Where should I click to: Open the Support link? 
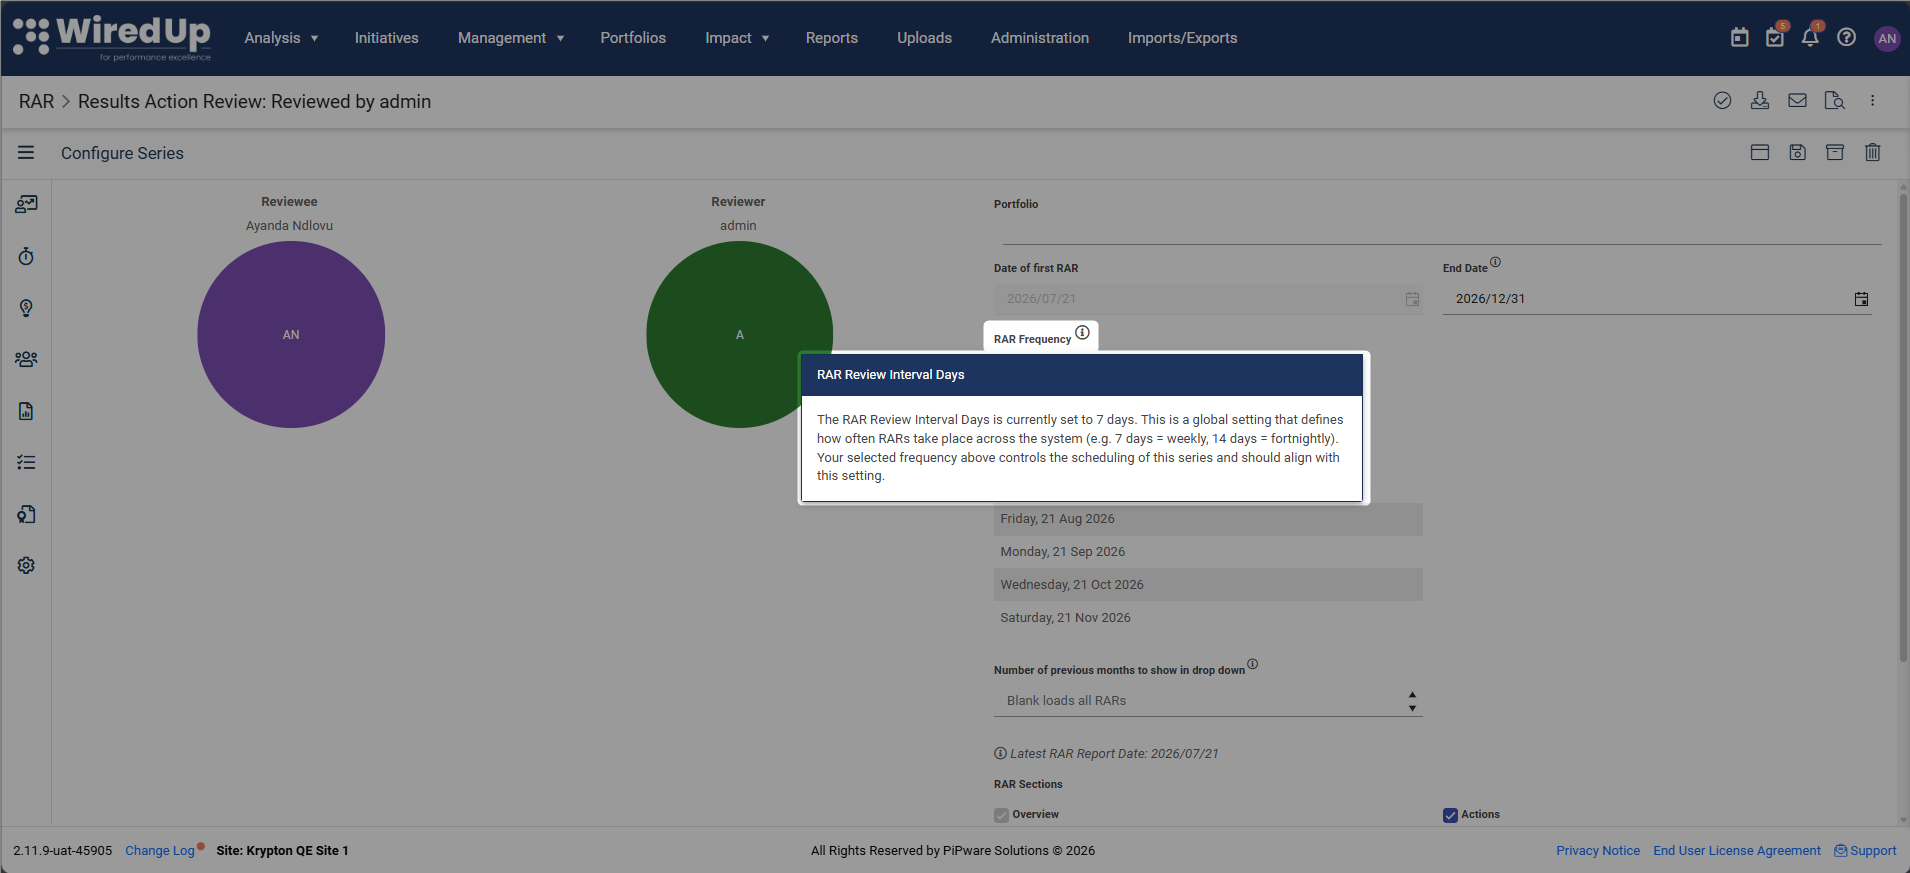click(1865, 851)
